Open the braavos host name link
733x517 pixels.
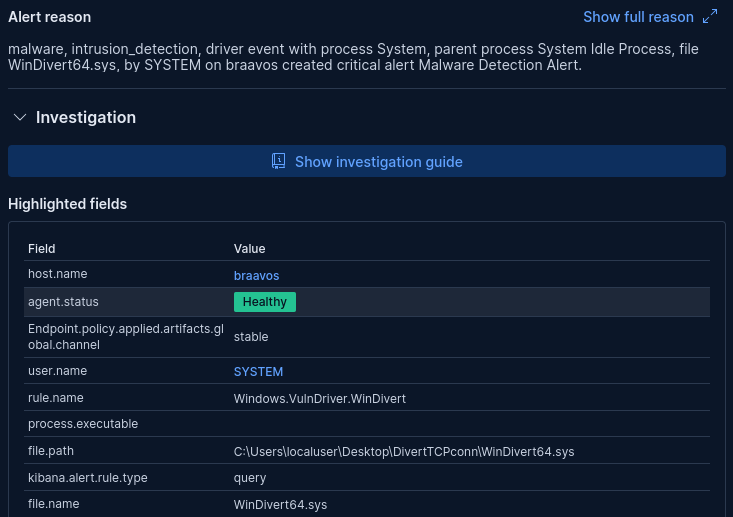[256, 275]
